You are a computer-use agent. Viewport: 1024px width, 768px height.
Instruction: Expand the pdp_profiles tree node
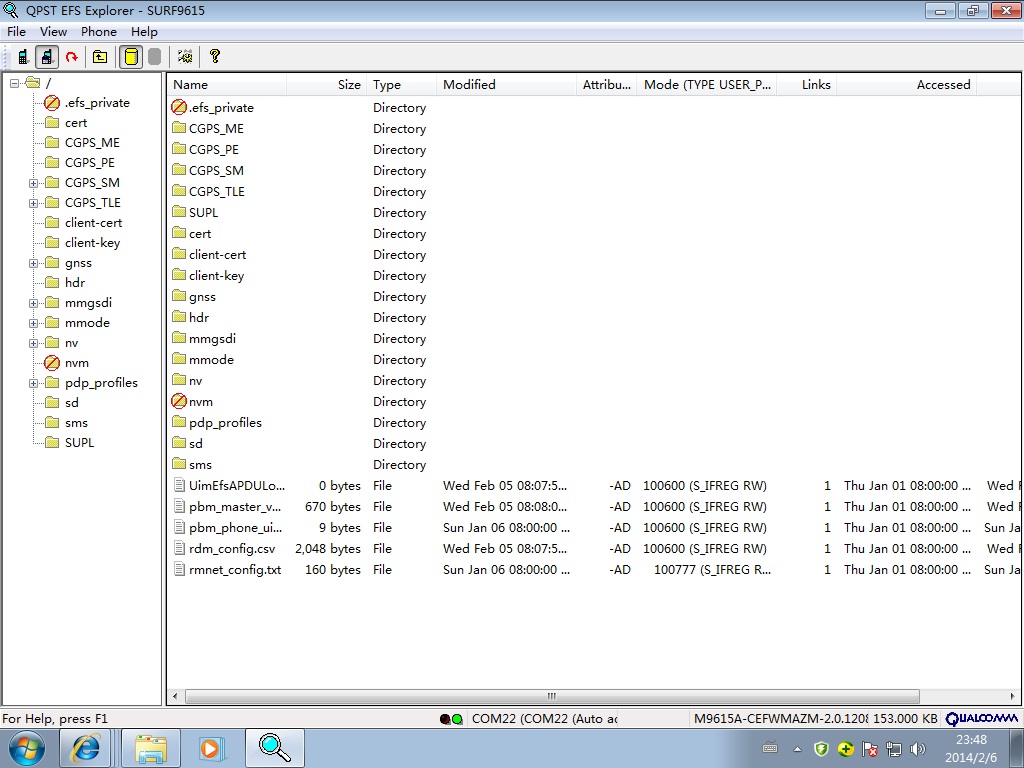[33, 383]
